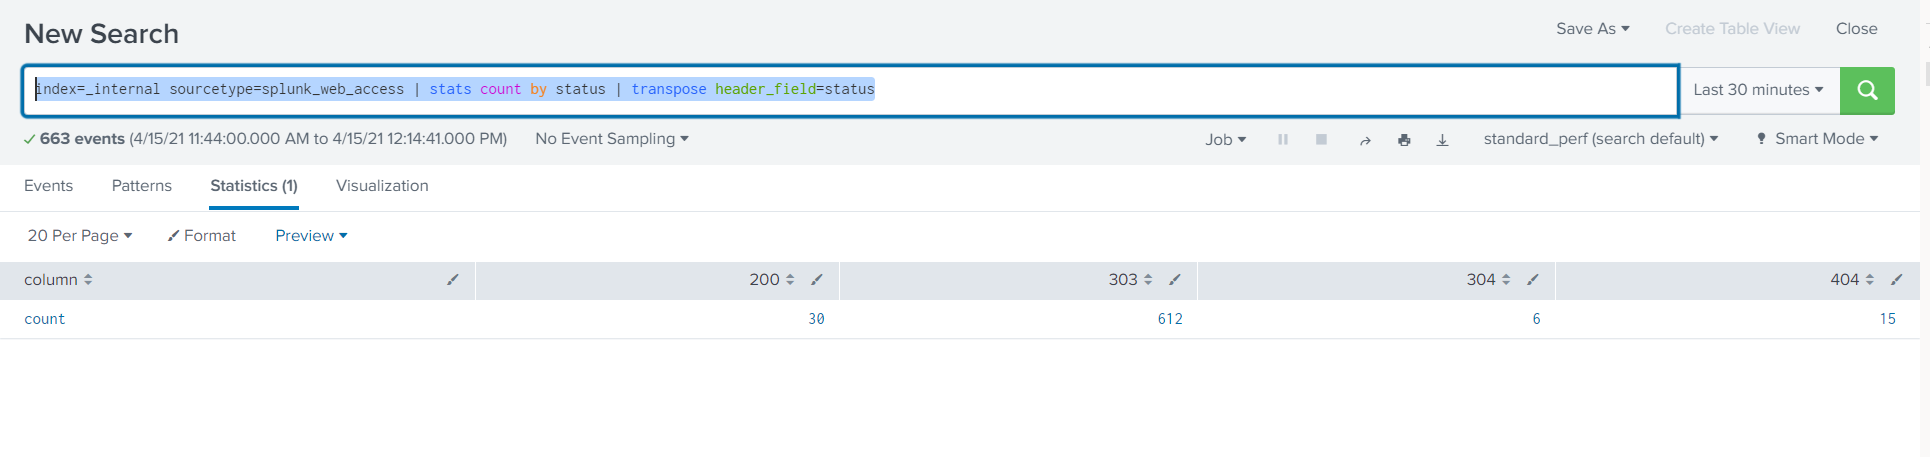Click the stop job icon

click(x=1321, y=140)
